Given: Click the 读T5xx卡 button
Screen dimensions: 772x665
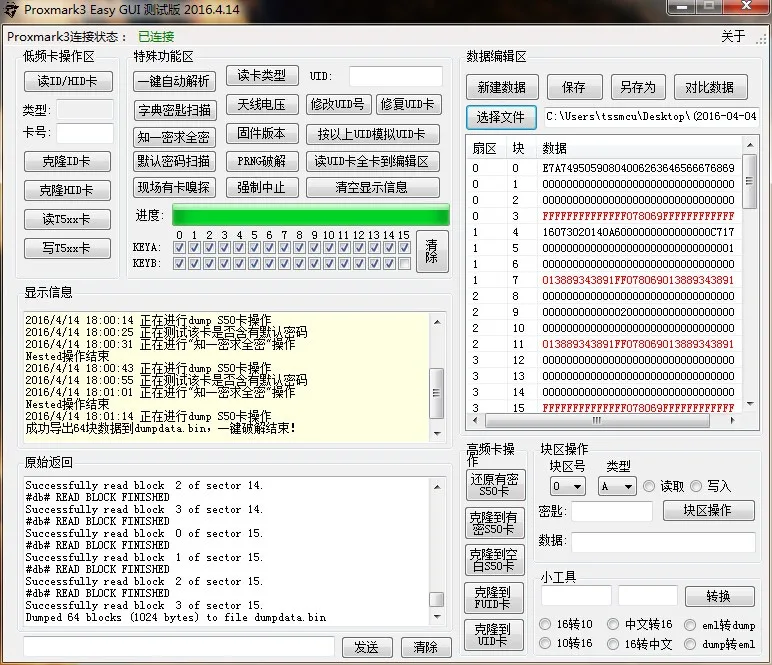Looking at the screenshot, I should [x=67, y=220].
